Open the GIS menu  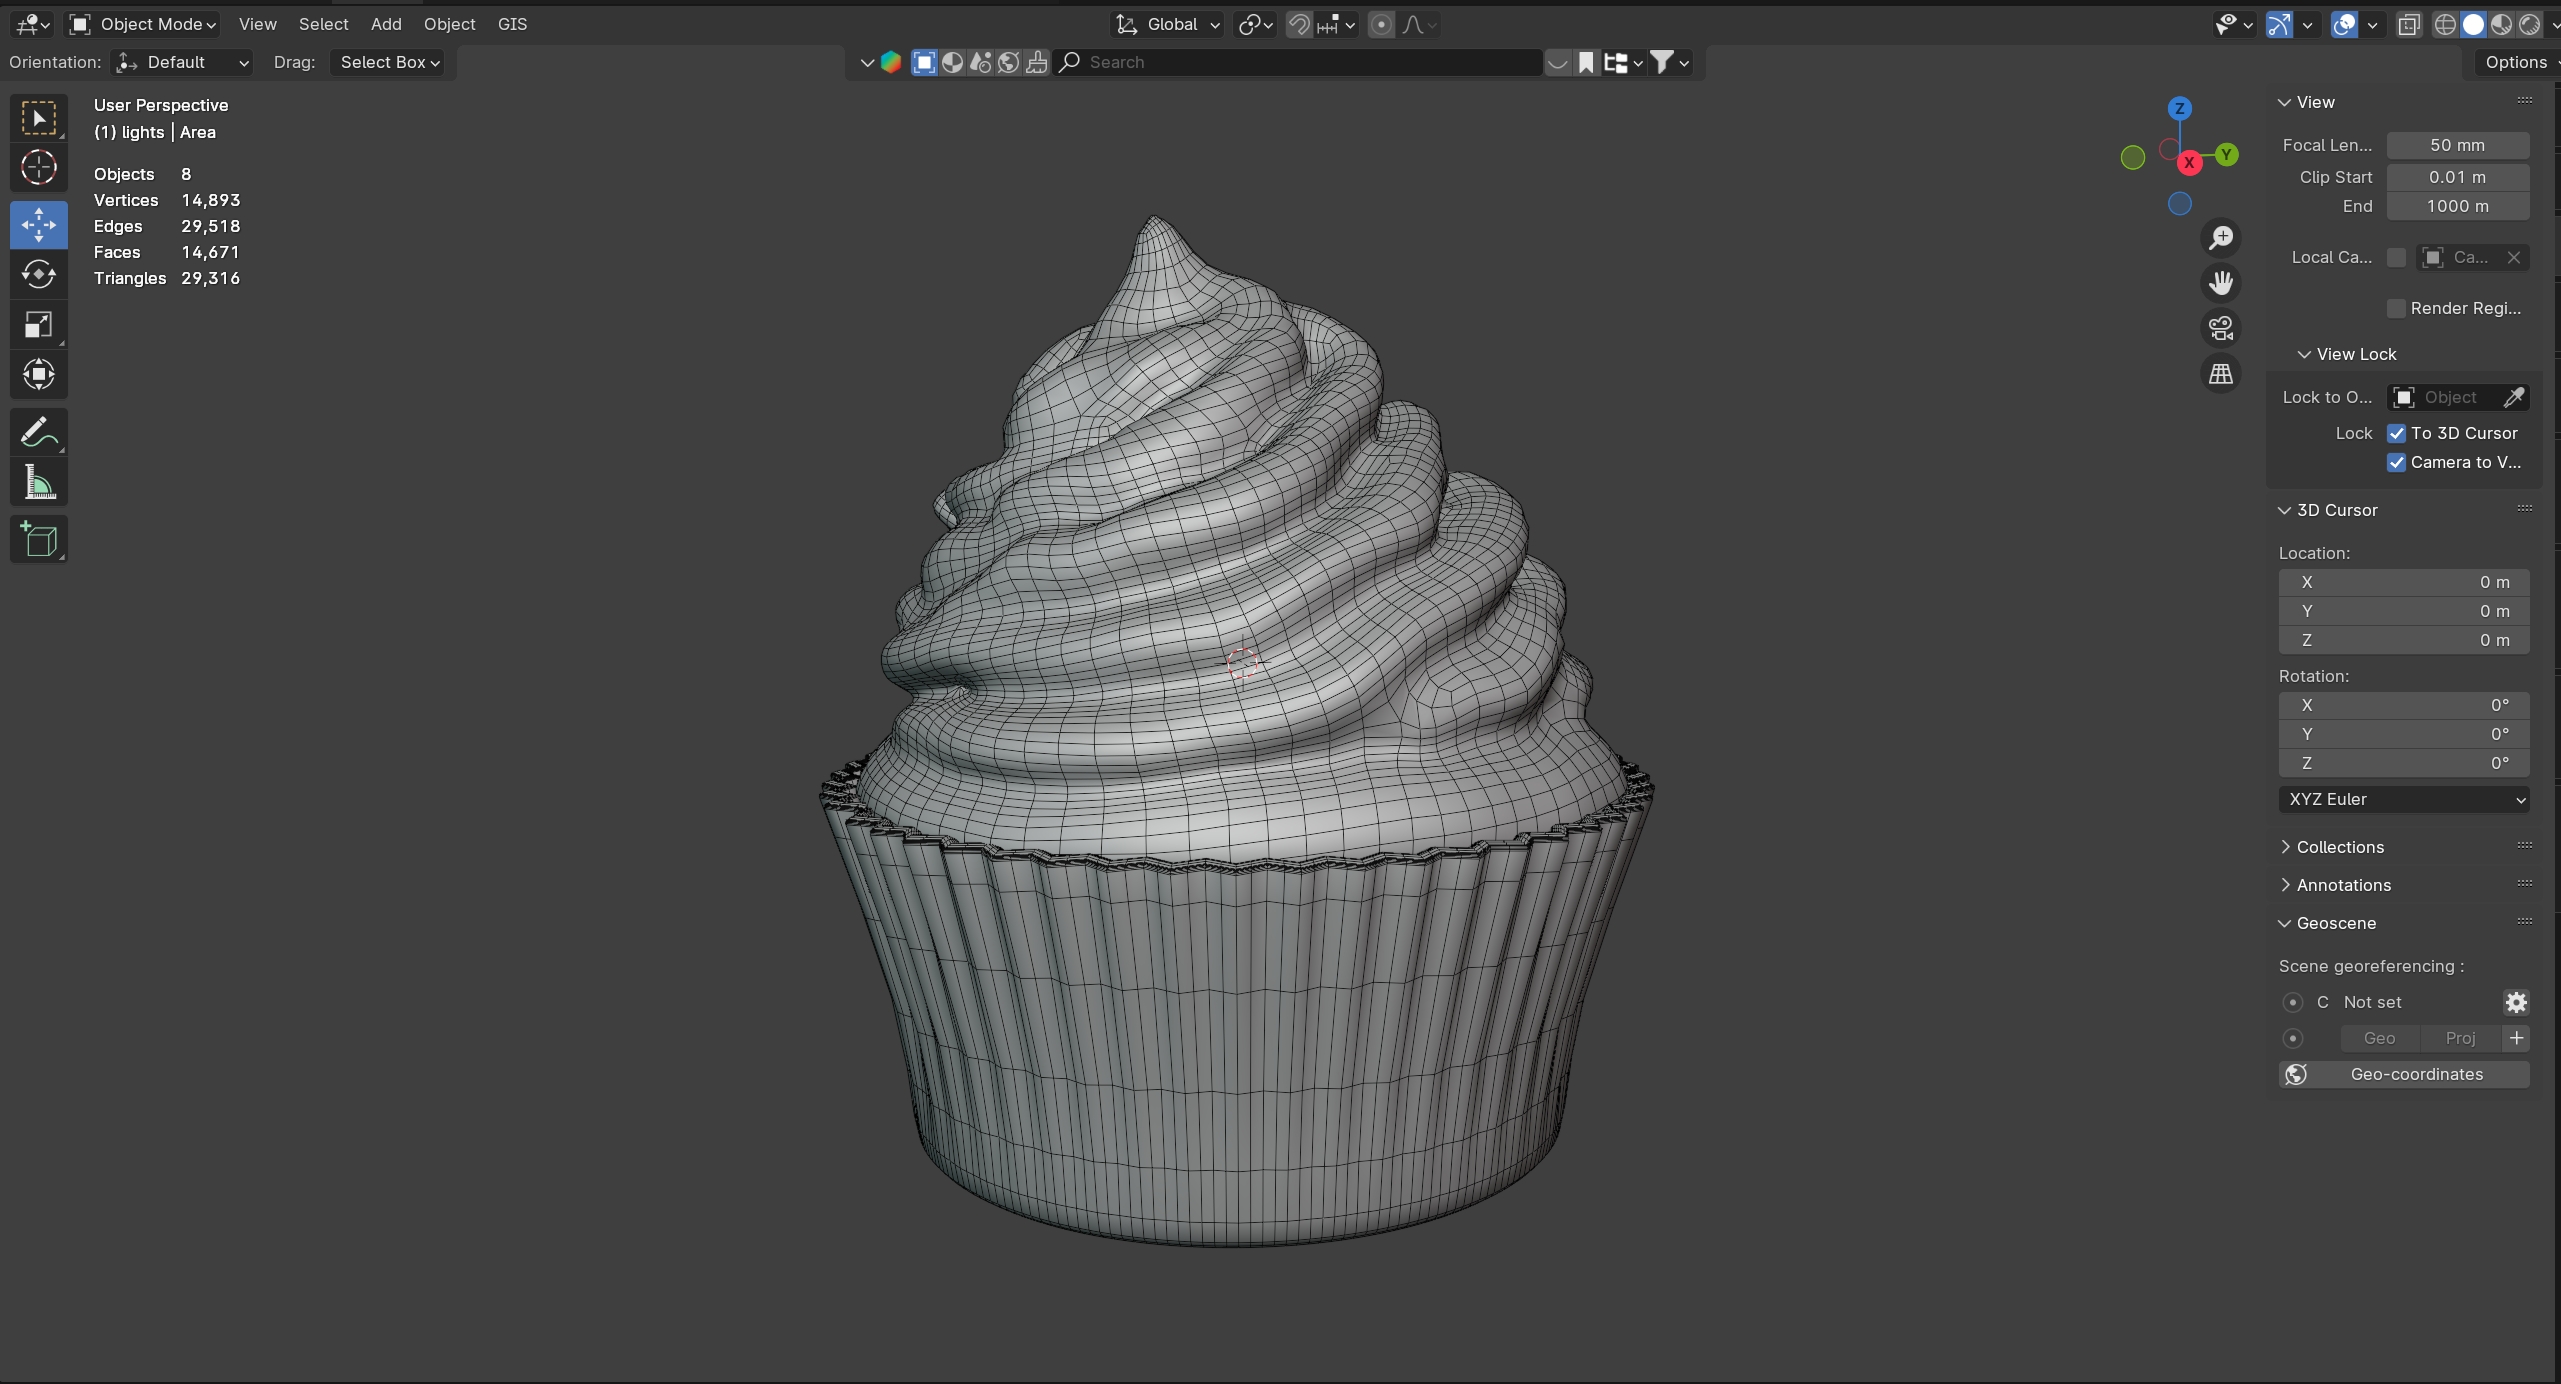[x=512, y=24]
